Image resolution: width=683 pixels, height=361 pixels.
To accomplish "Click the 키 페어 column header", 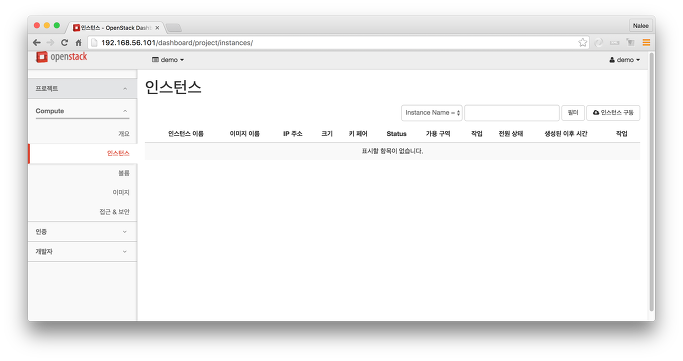I will (x=358, y=134).
